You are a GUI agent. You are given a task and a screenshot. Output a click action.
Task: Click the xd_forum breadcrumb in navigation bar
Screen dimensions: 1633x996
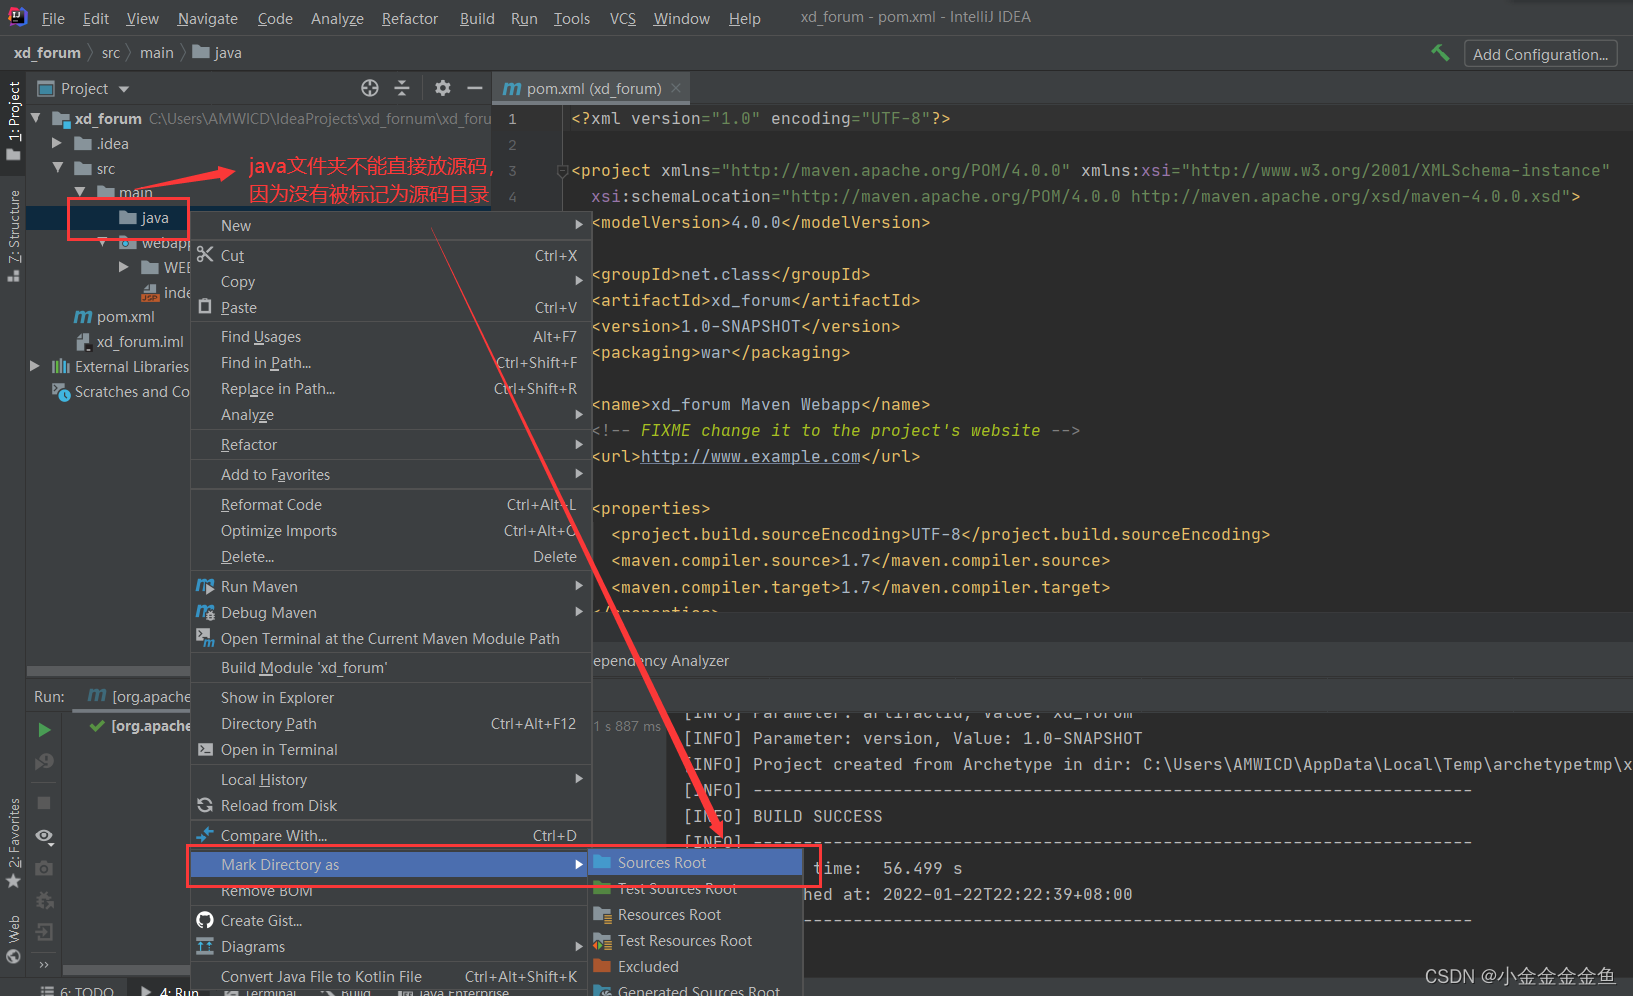[47, 52]
